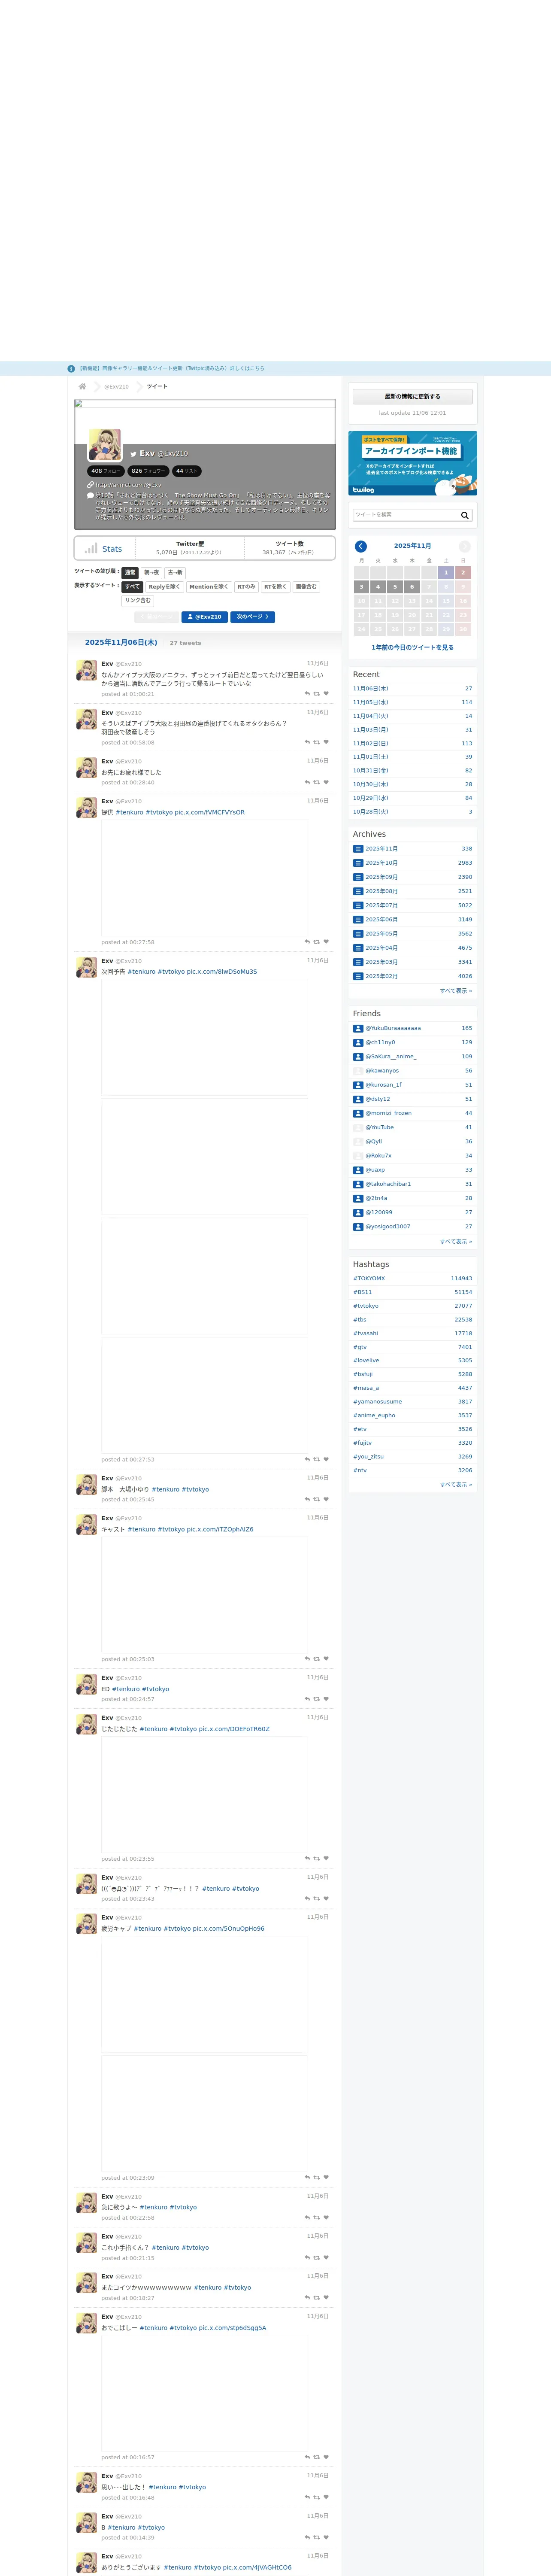Go to previous month in calendar
This screenshot has height=2576, width=551.
[361, 546]
